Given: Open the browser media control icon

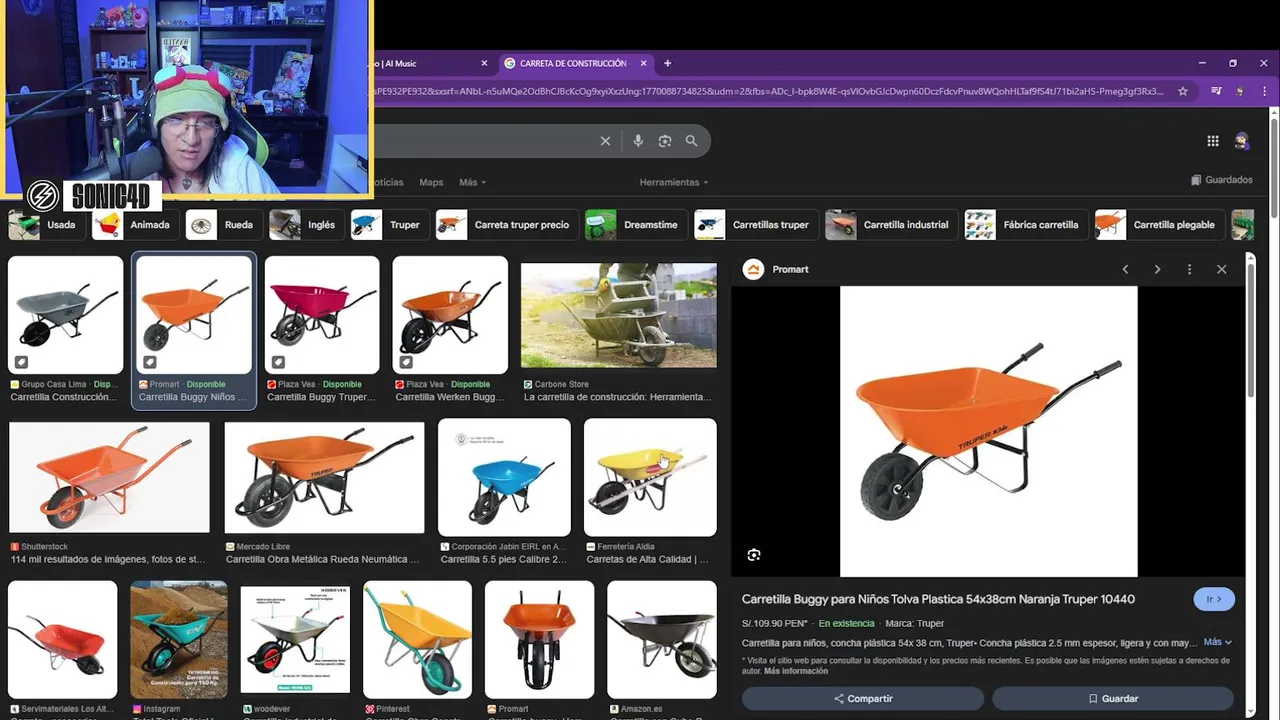Looking at the screenshot, I should (1216, 91).
